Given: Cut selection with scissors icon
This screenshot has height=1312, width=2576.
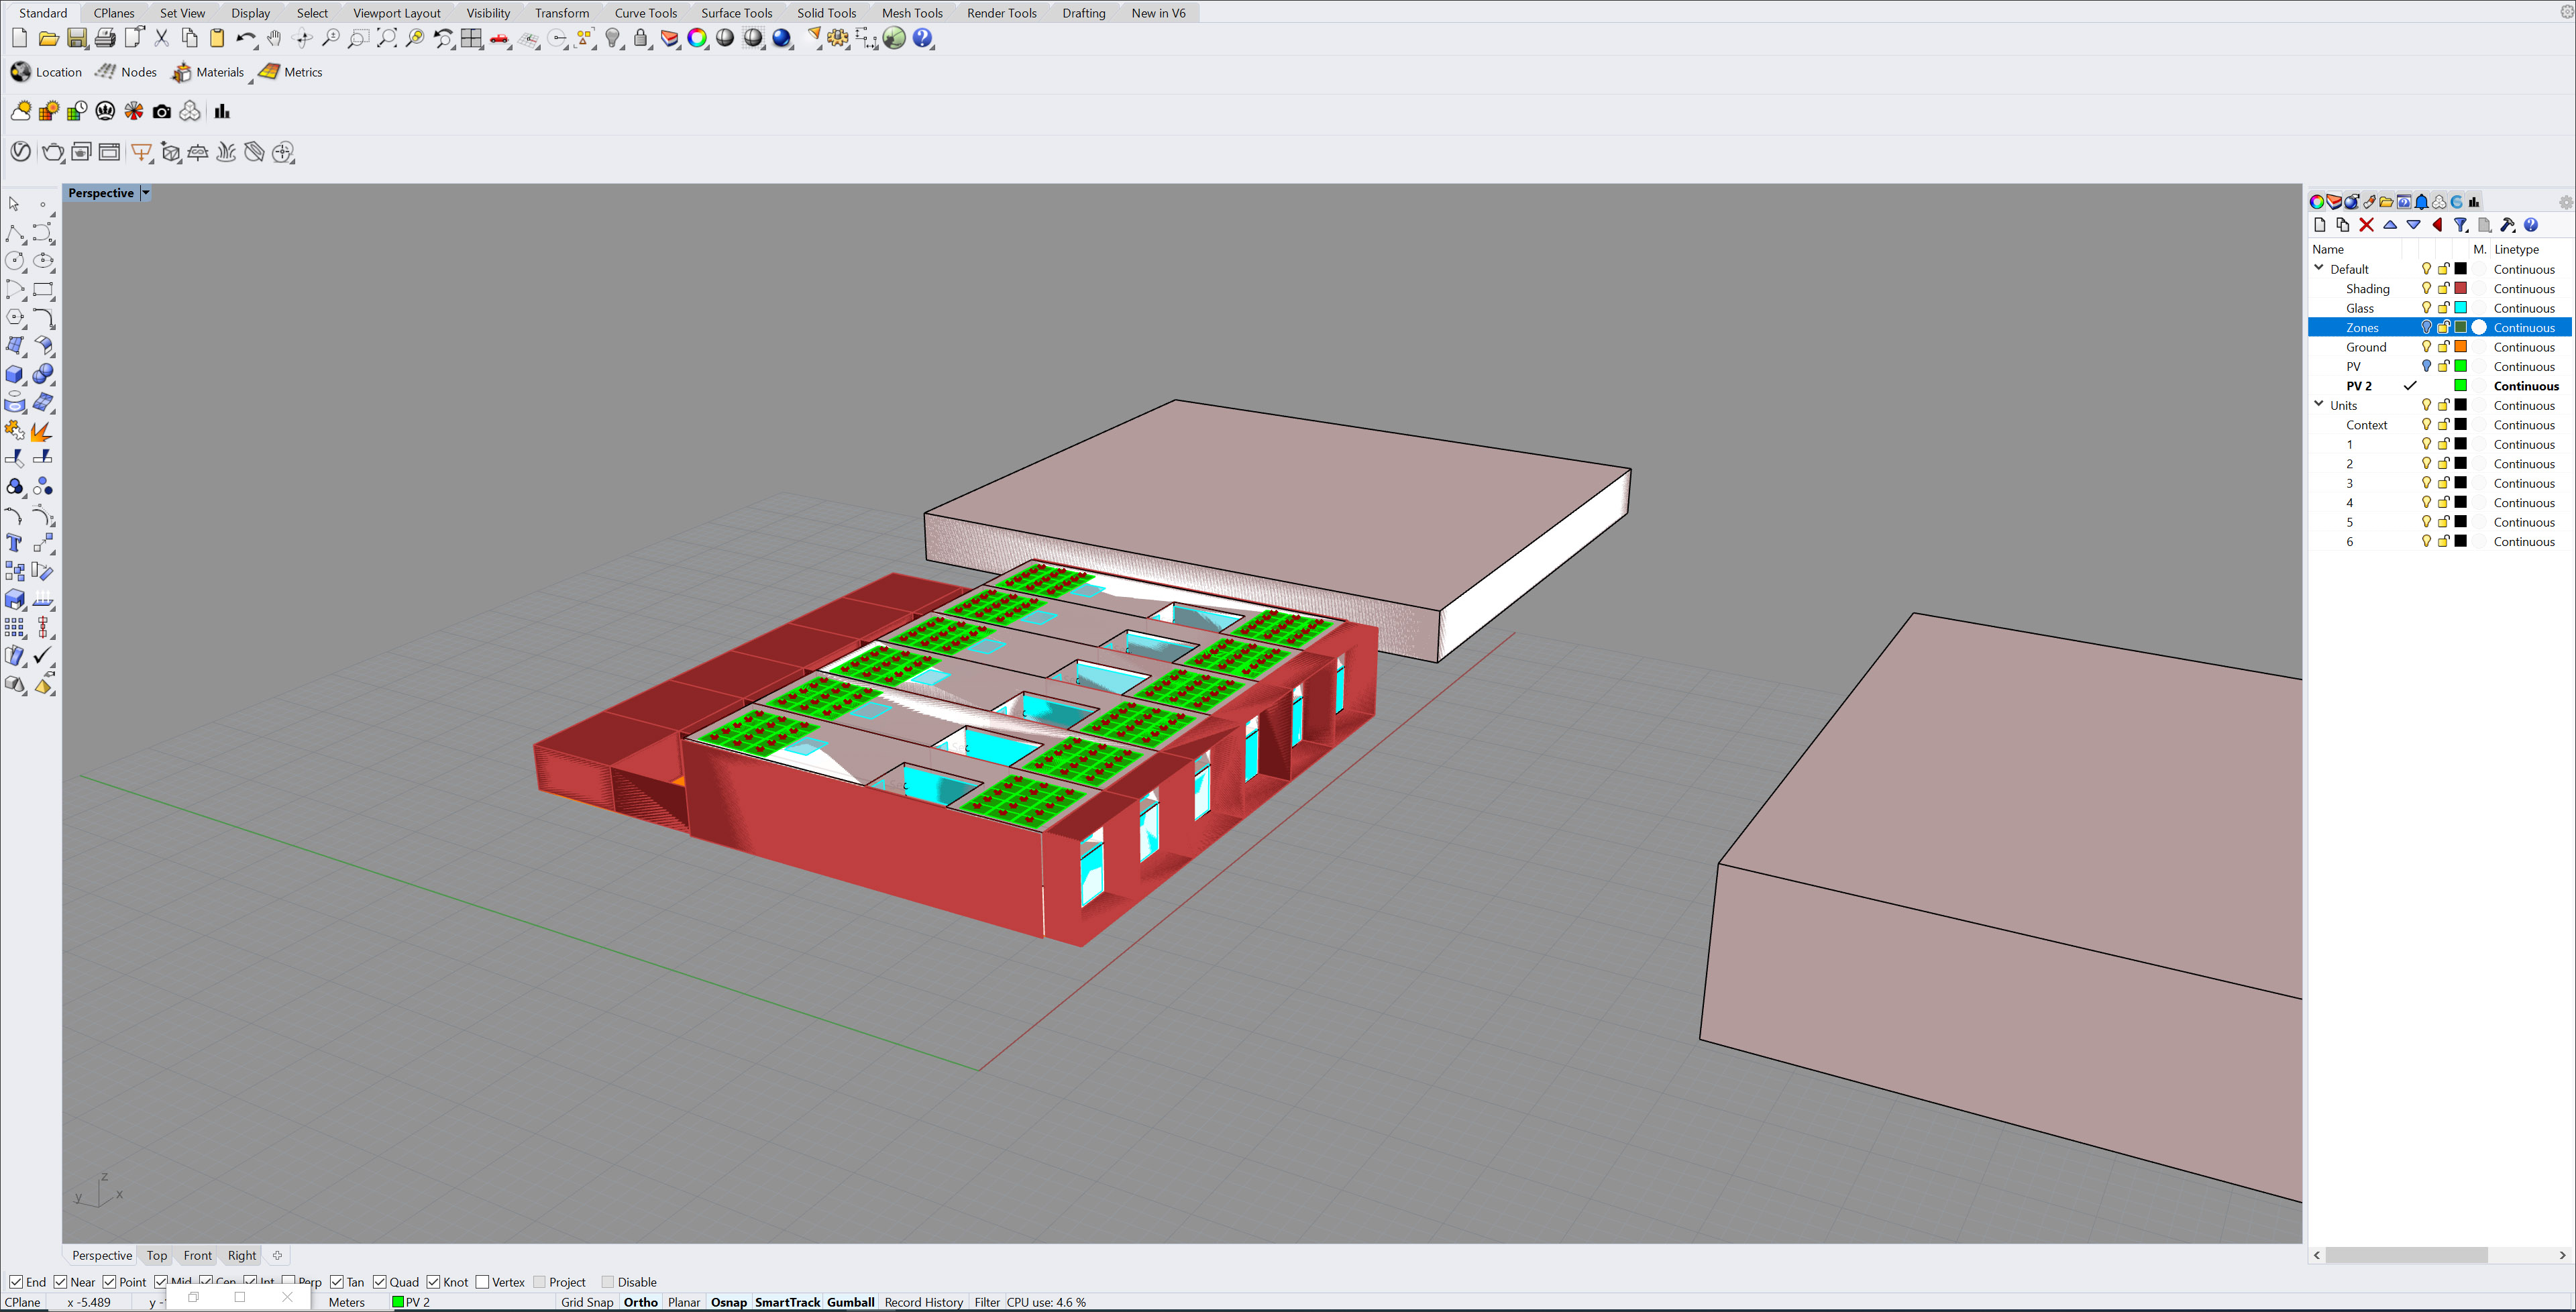Looking at the screenshot, I should 161,38.
